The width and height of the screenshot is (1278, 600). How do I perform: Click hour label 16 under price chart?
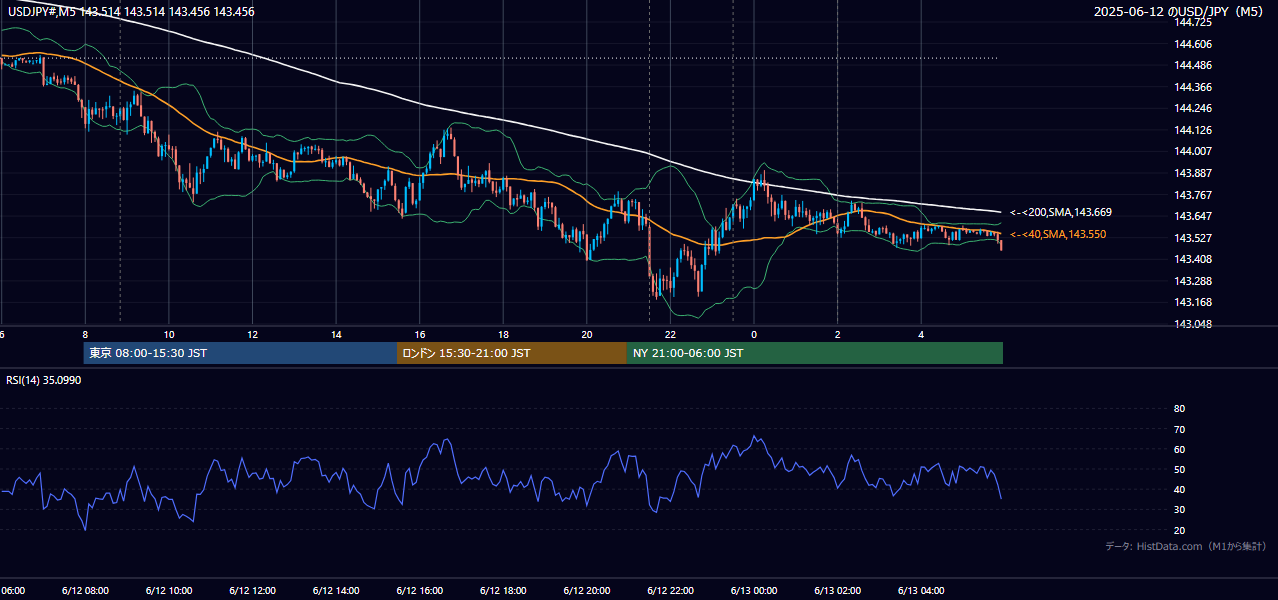tap(420, 335)
